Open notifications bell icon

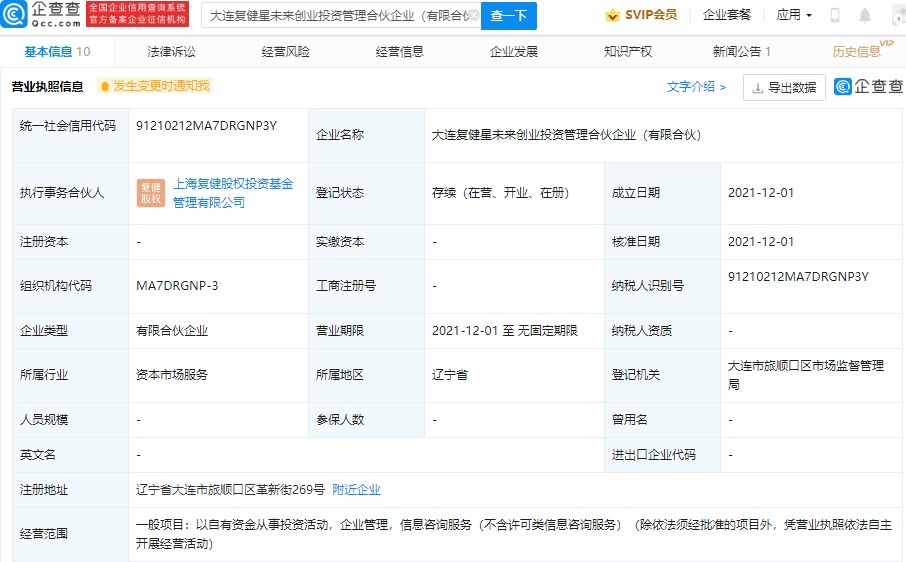(864, 16)
